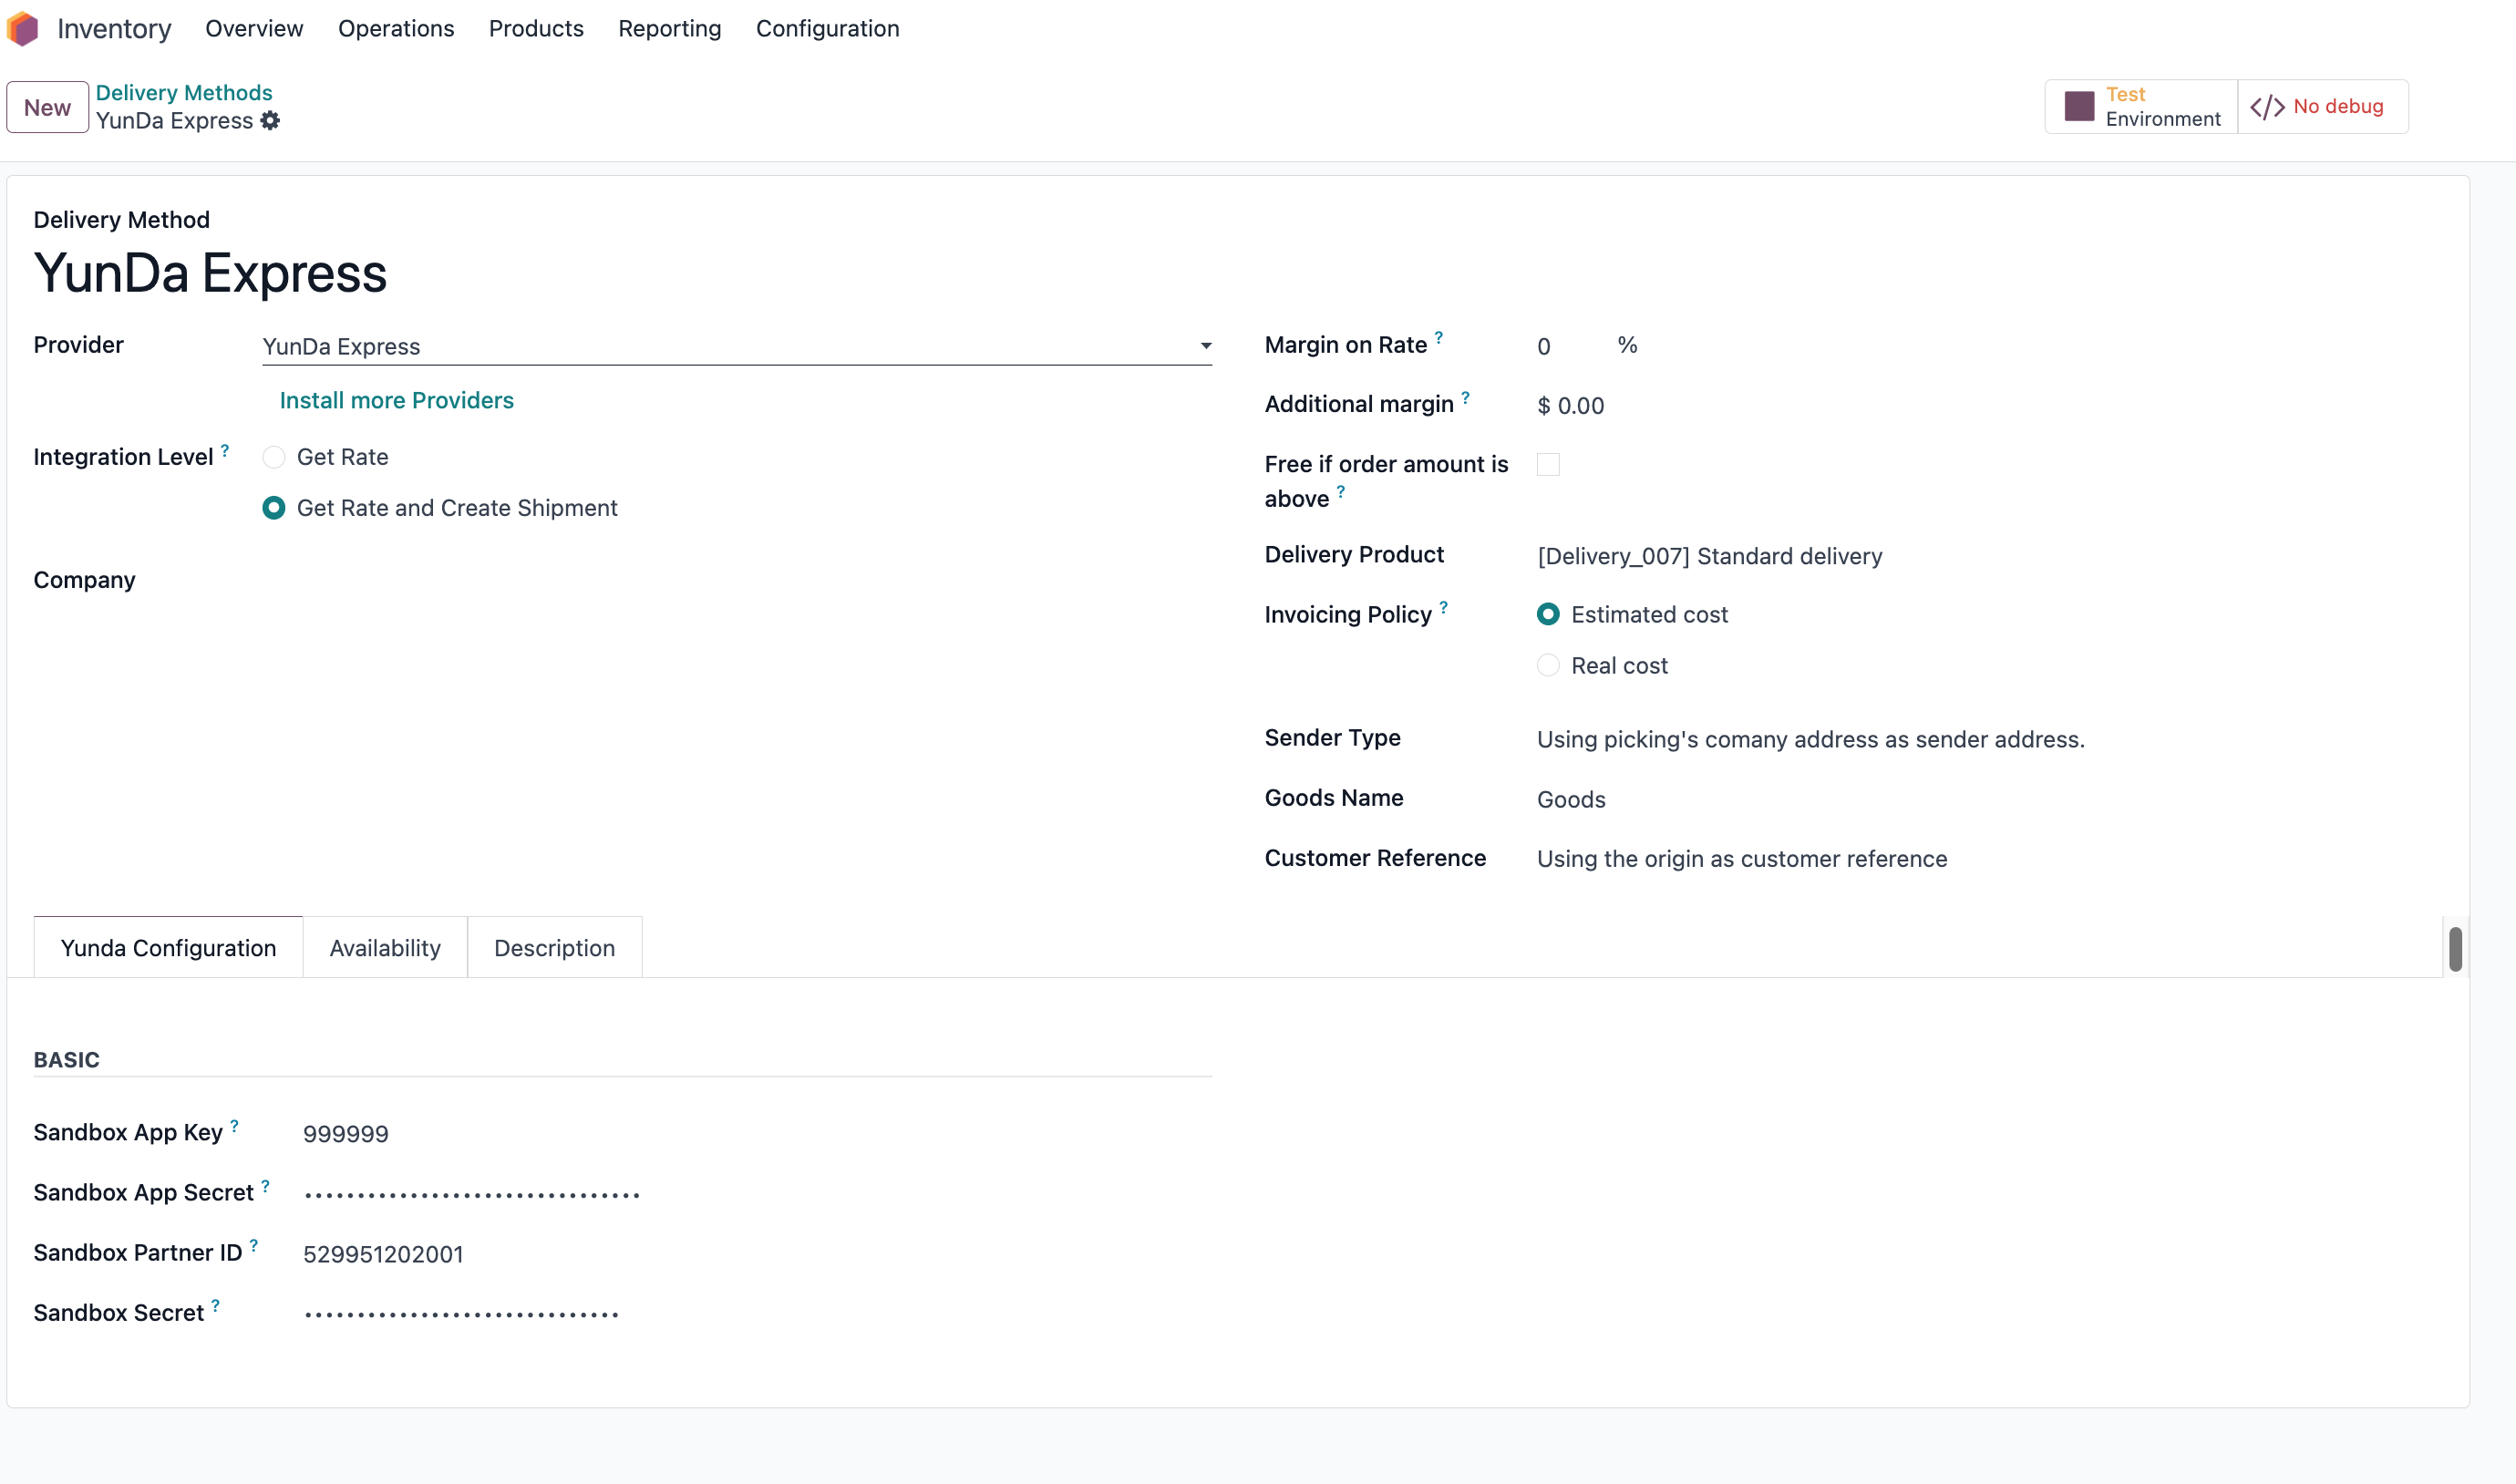Open the gear actions menu beside YunDa Express

point(270,121)
